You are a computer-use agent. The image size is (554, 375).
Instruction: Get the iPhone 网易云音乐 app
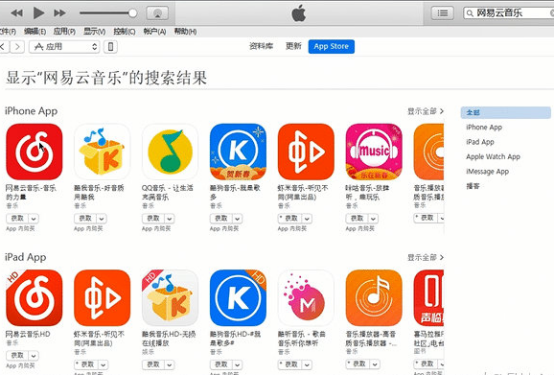tap(17, 219)
